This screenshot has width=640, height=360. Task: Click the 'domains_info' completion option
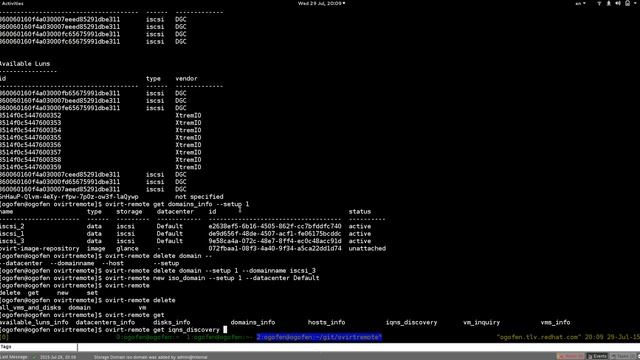253,322
